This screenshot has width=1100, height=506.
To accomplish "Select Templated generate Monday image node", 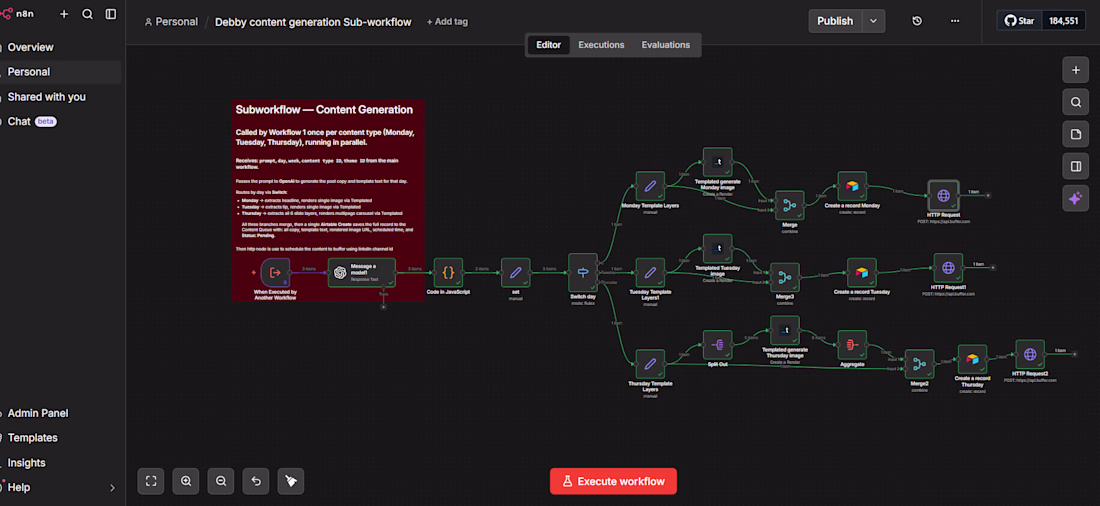I will coord(718,162).
